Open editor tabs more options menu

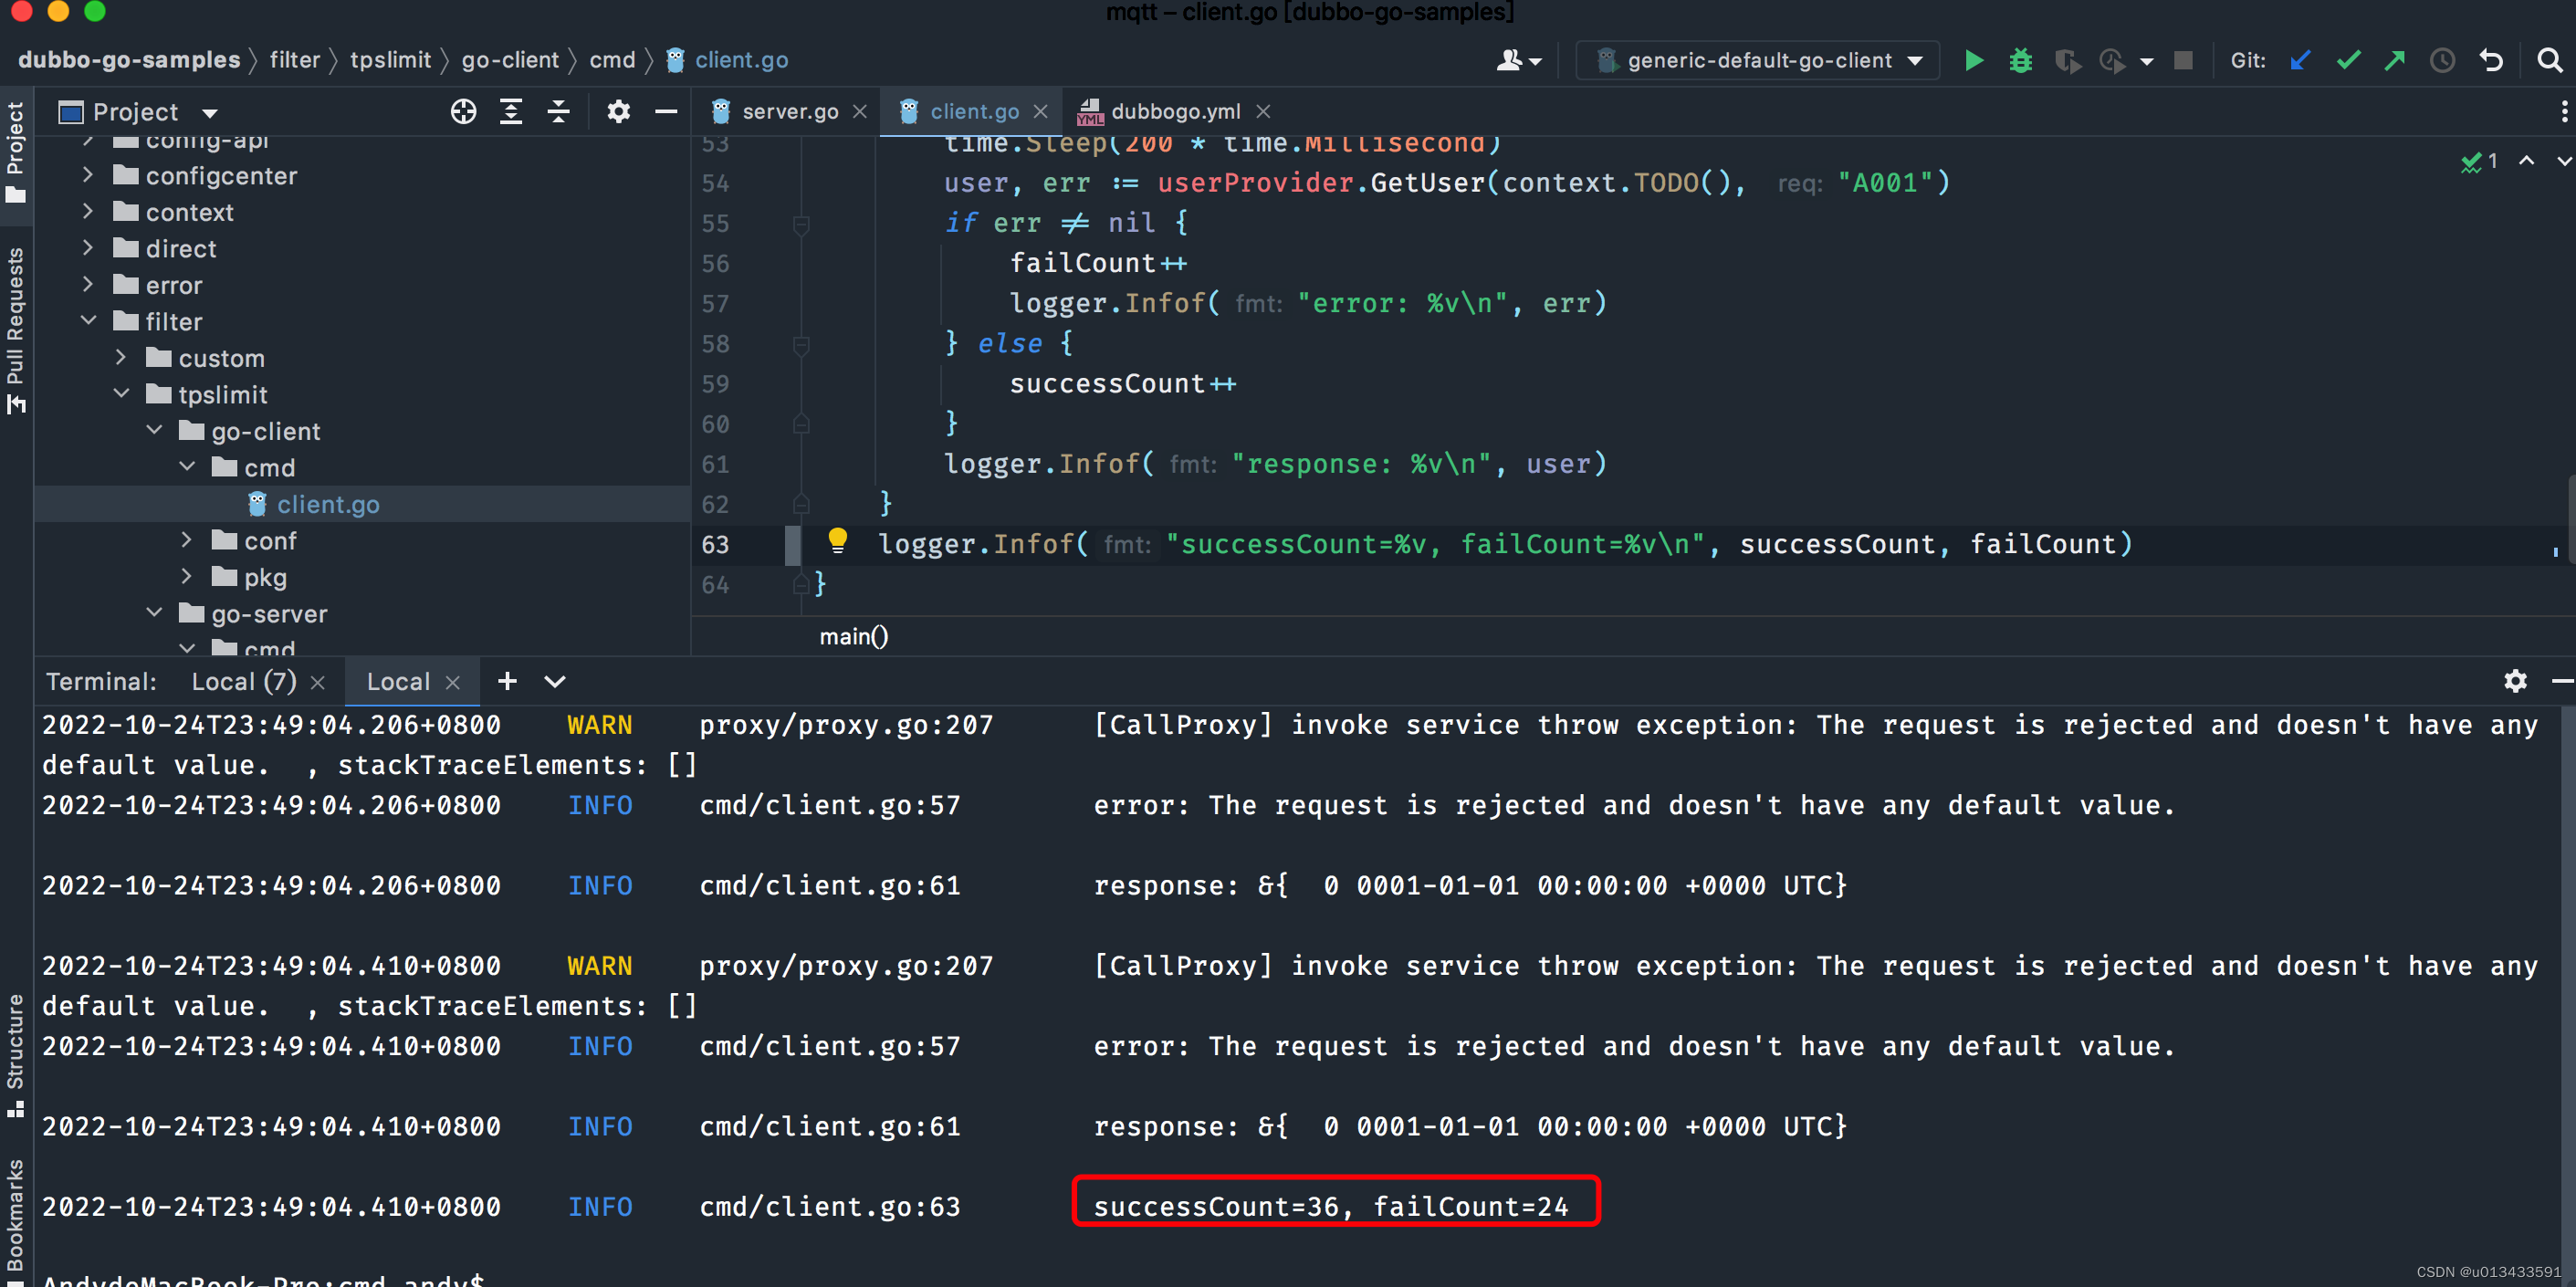(x=2563, y=111)
